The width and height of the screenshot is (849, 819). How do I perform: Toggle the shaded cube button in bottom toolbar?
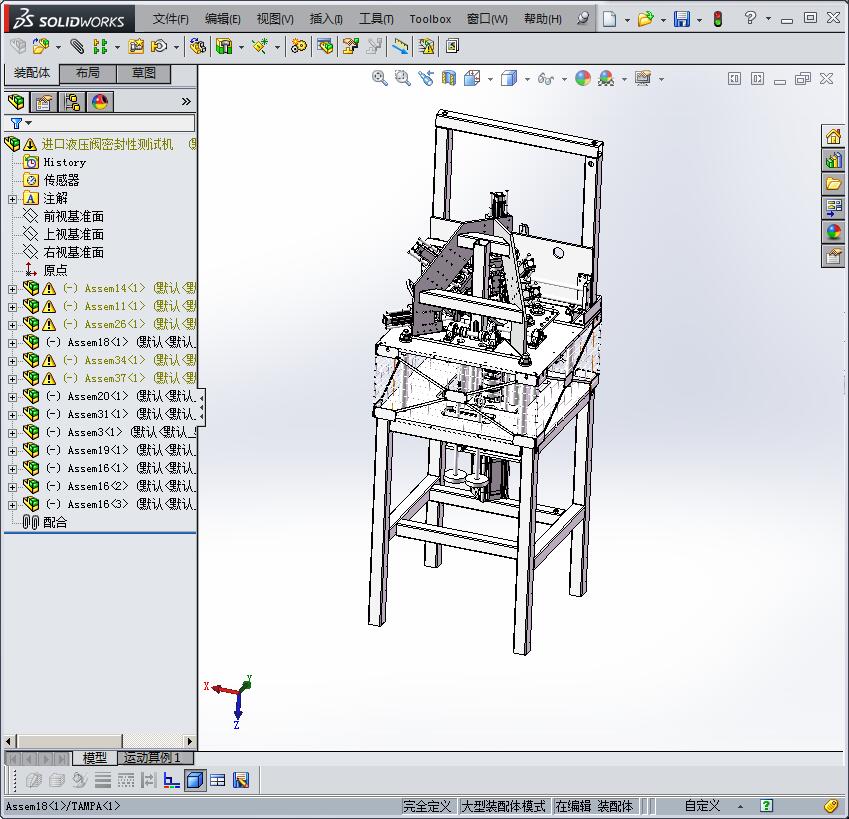[x=195, y=780]
